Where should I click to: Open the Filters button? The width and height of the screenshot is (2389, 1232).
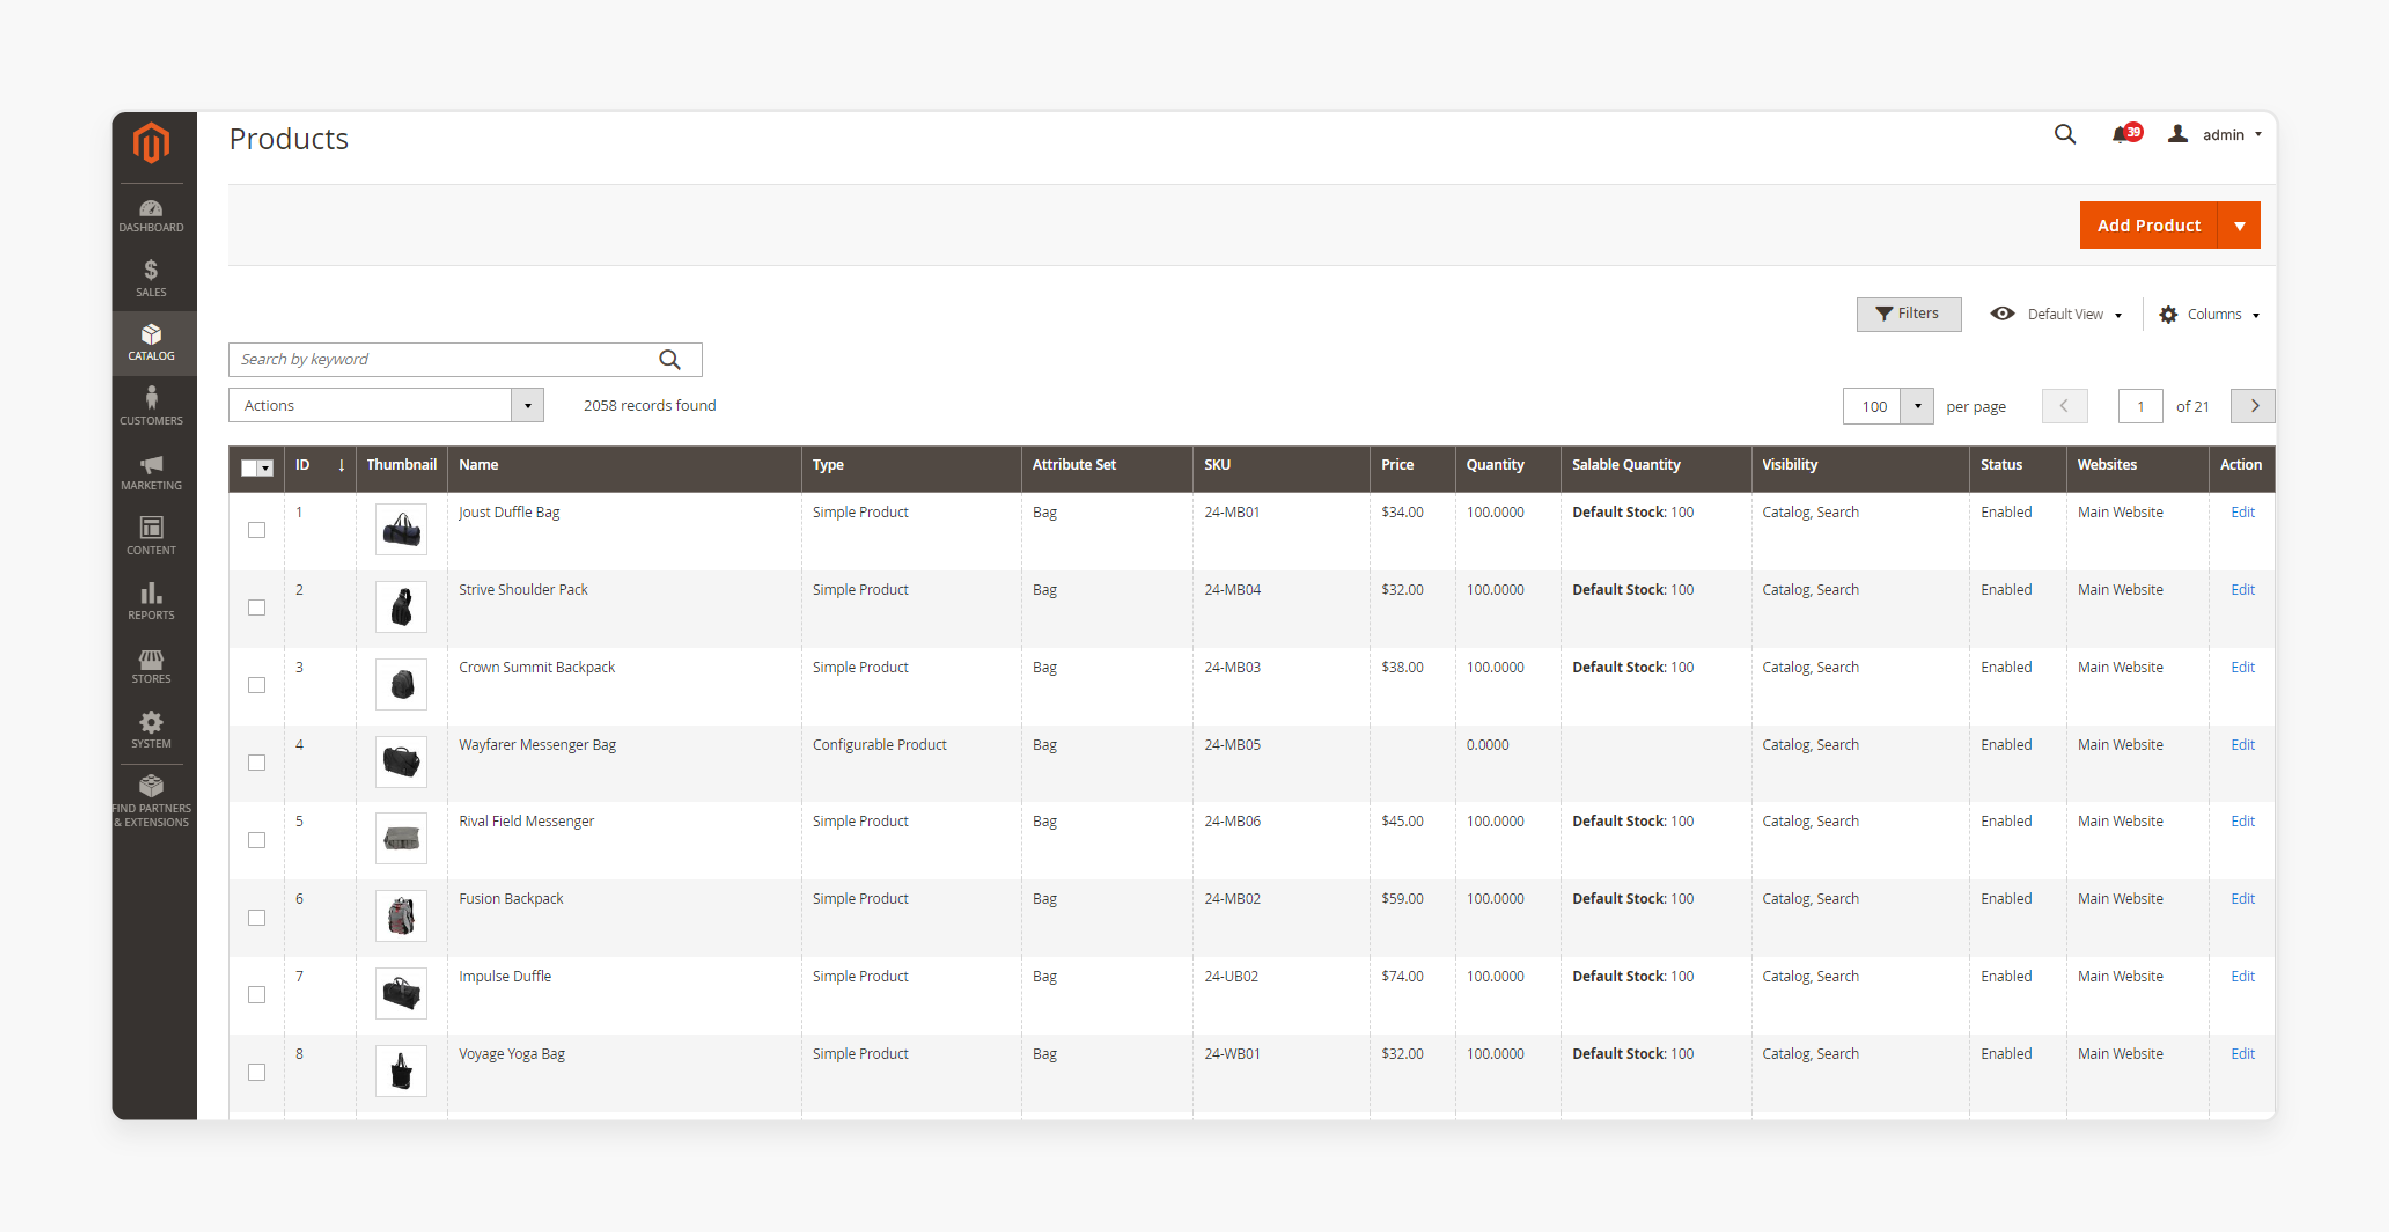pos(1909,314)
